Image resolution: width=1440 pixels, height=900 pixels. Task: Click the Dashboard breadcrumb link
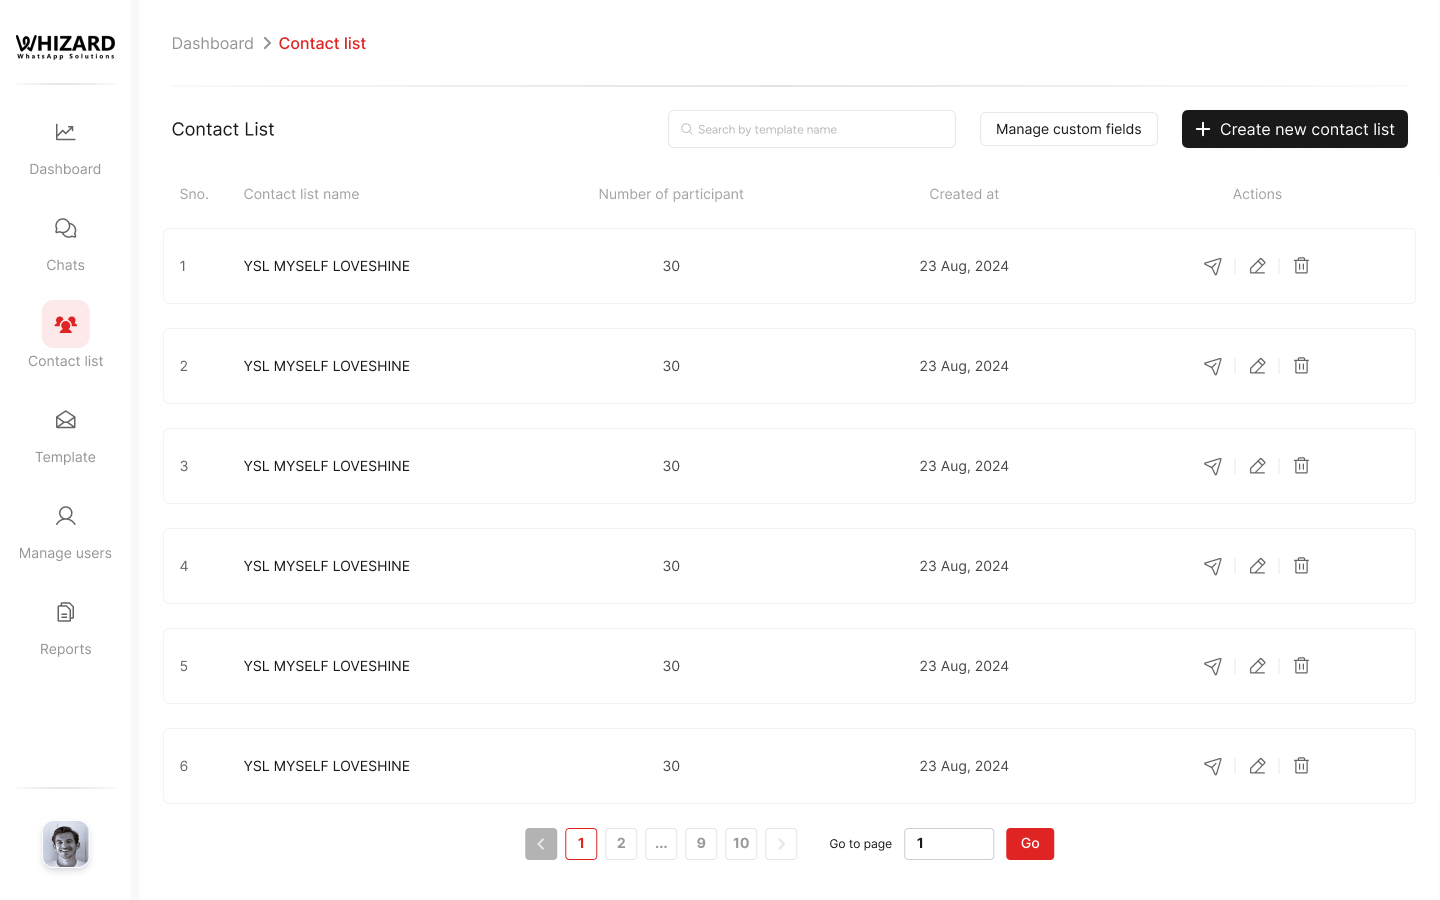point(212,43)
